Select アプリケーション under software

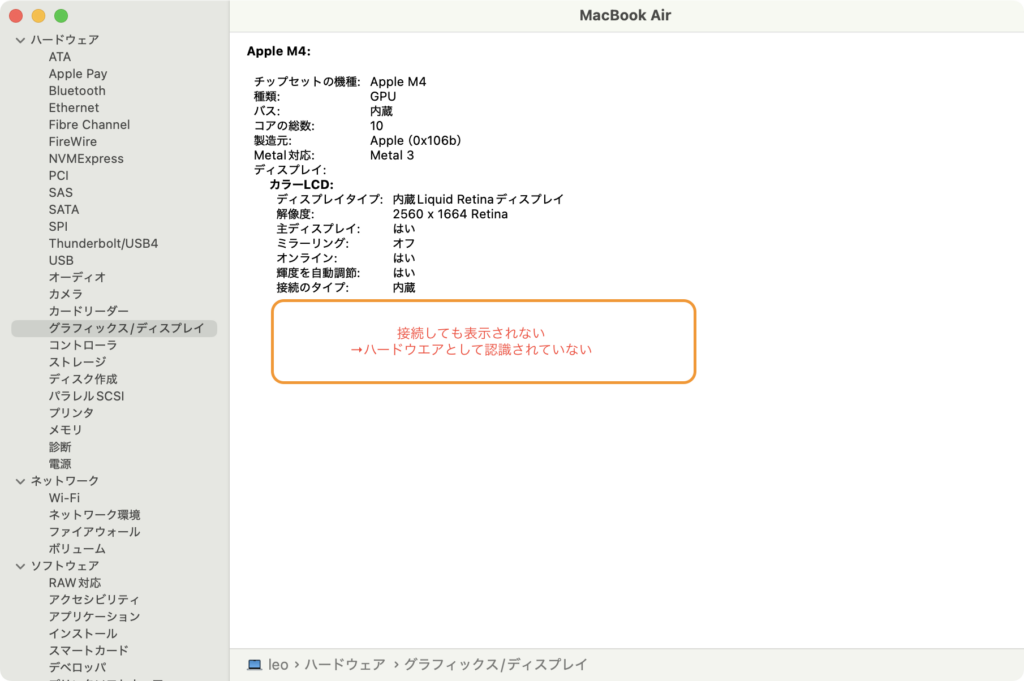tap(94, 617)
